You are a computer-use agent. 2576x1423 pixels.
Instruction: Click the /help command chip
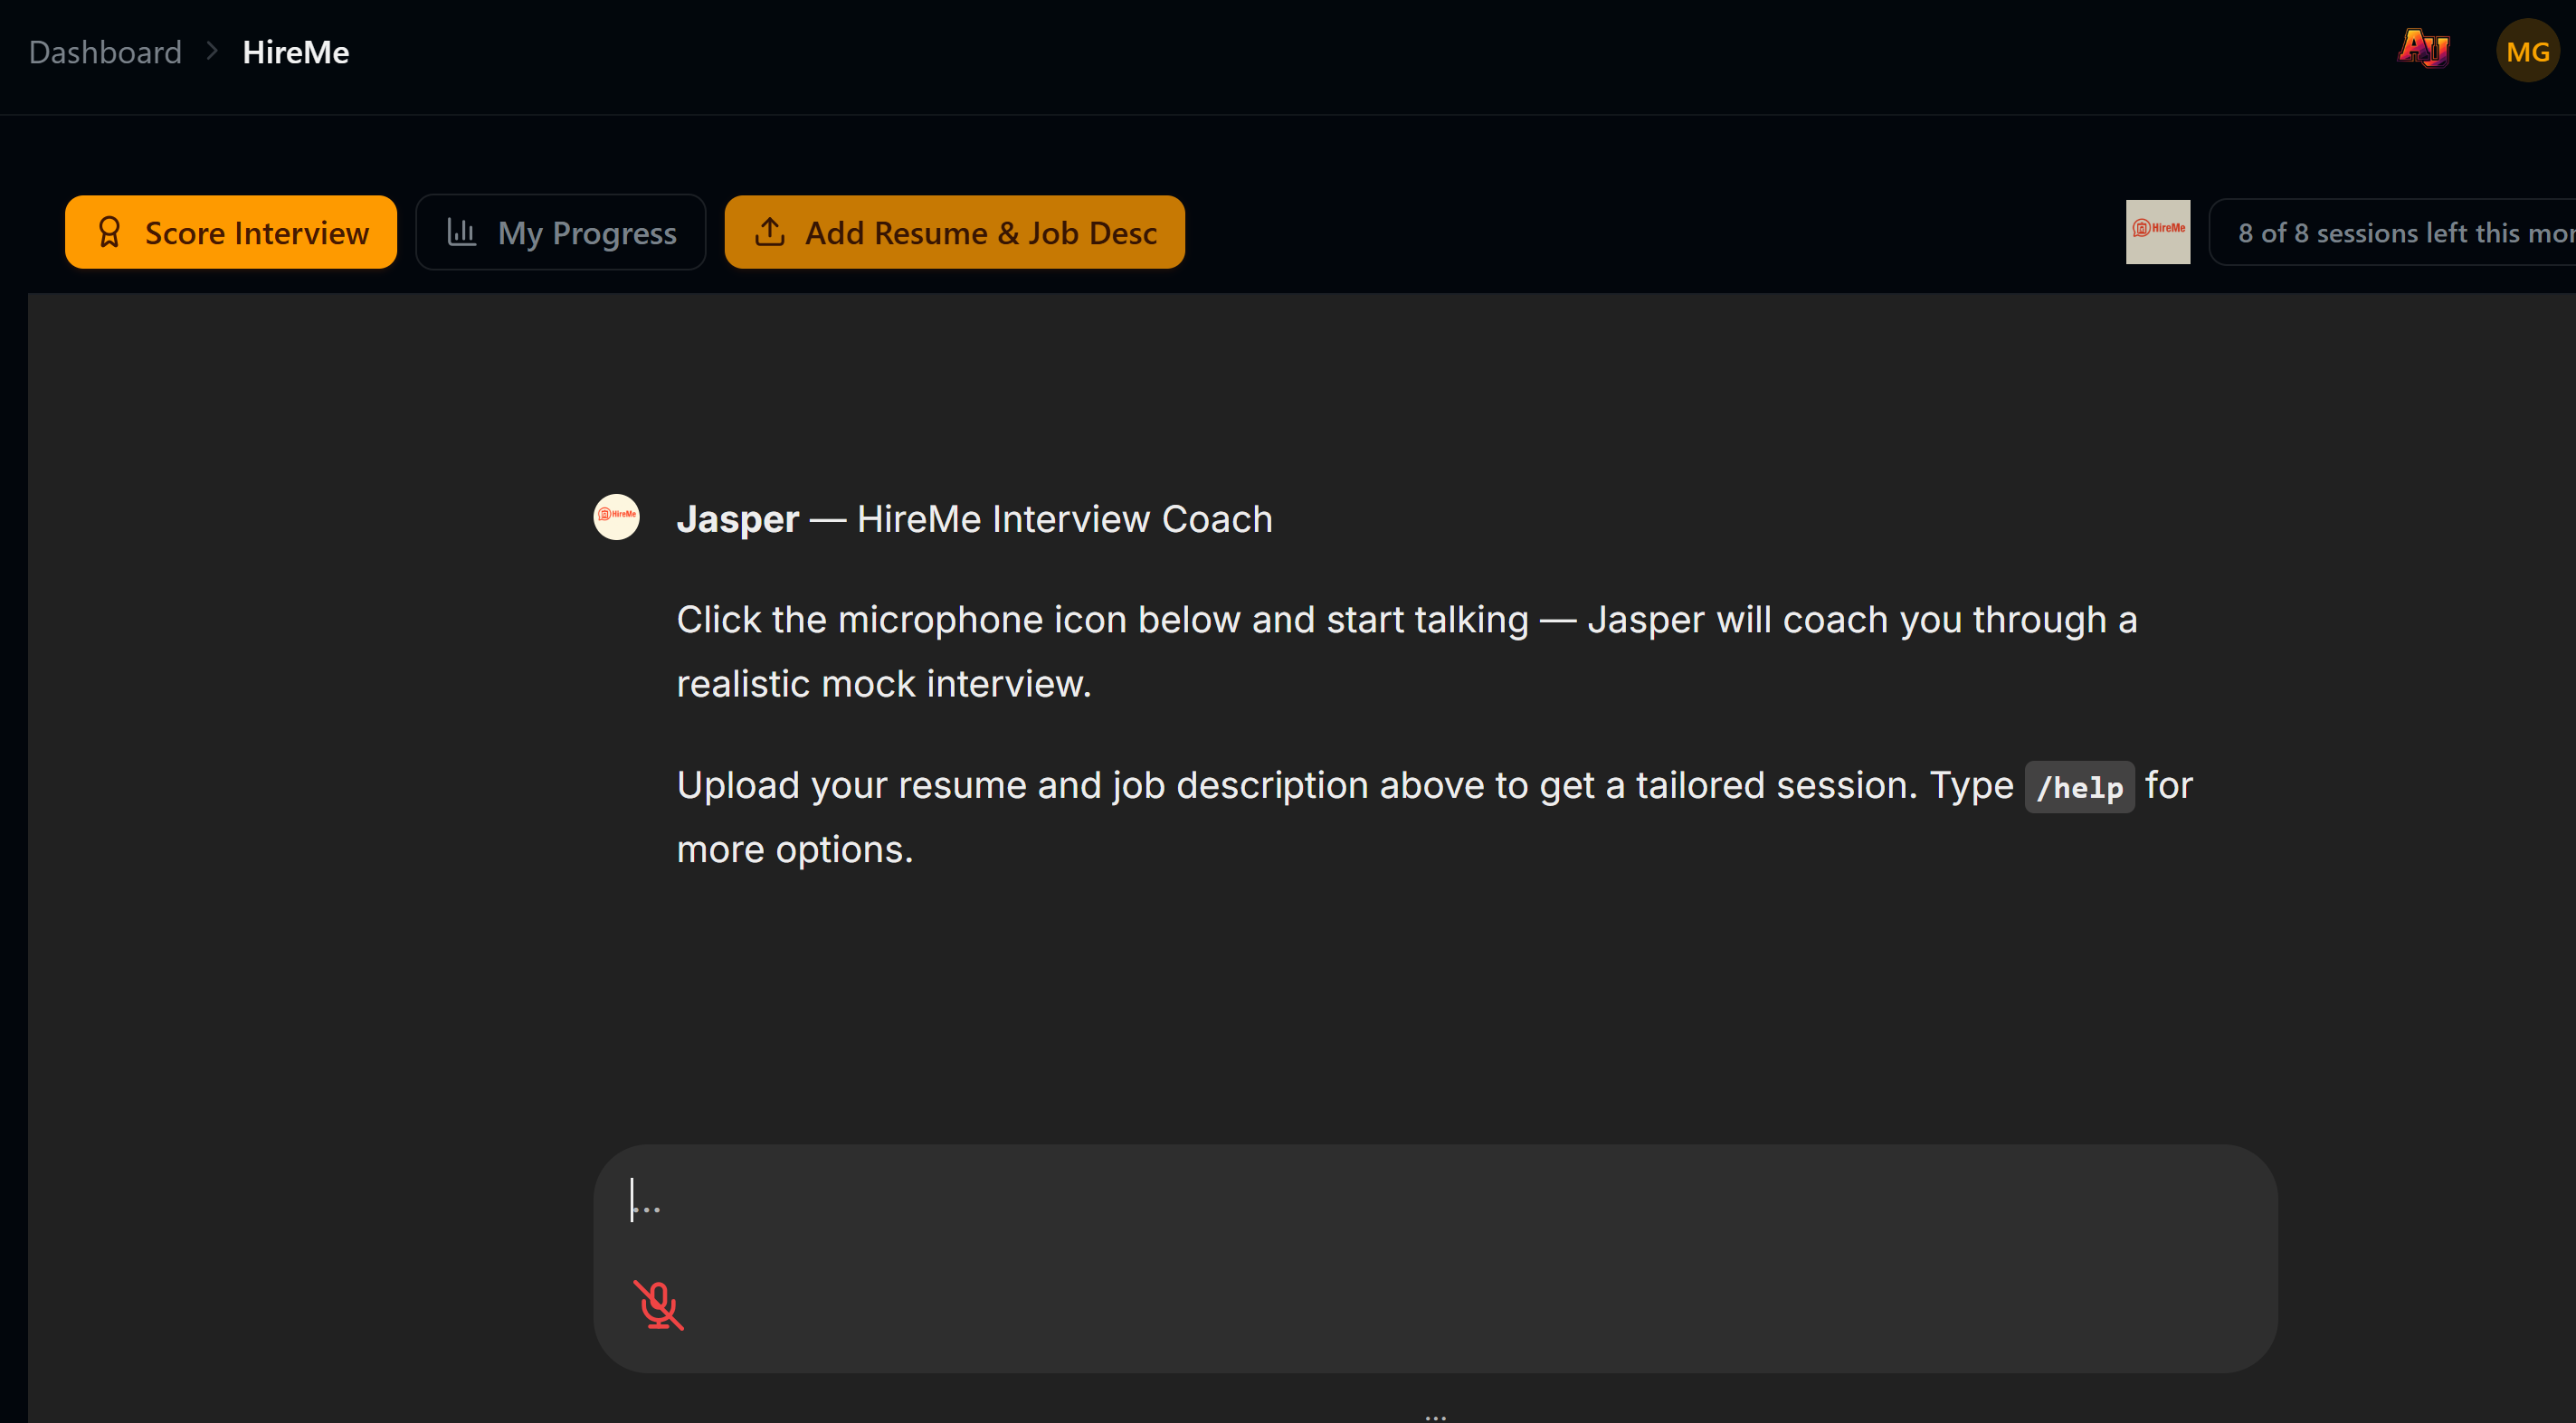pos(2079,787)
